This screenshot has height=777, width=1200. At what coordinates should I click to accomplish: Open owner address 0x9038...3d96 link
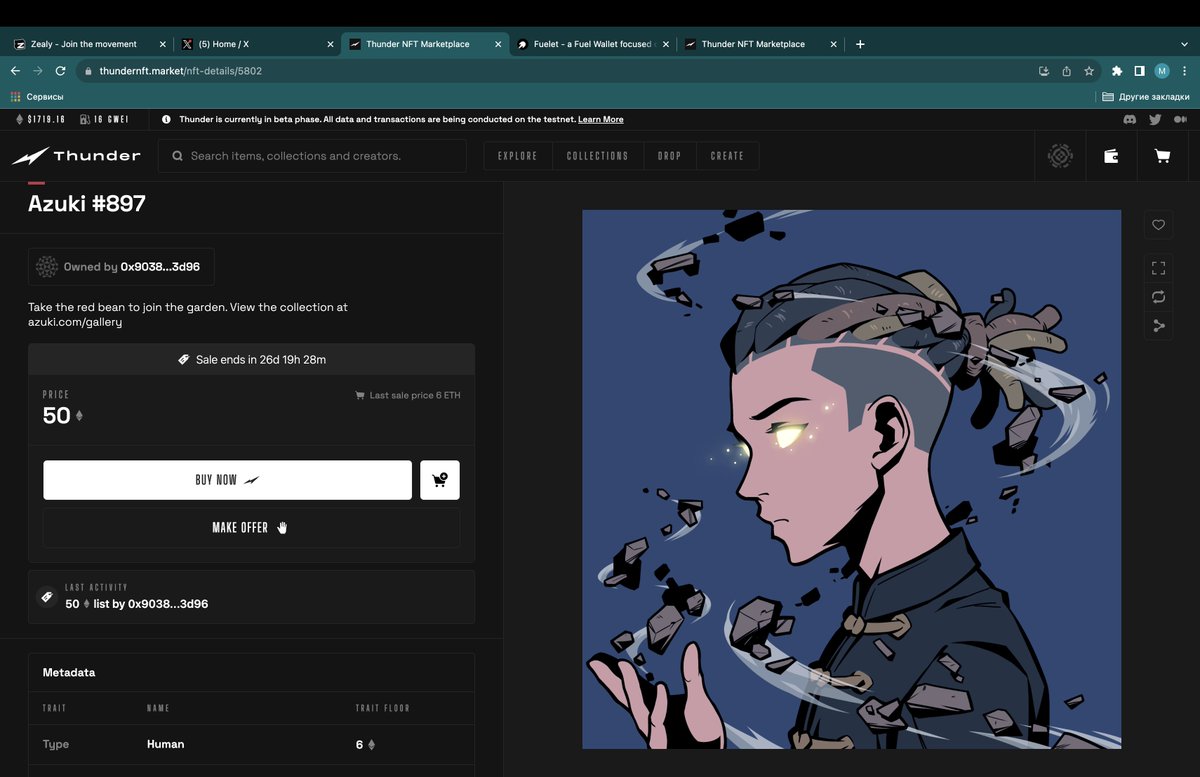point(160,267)
